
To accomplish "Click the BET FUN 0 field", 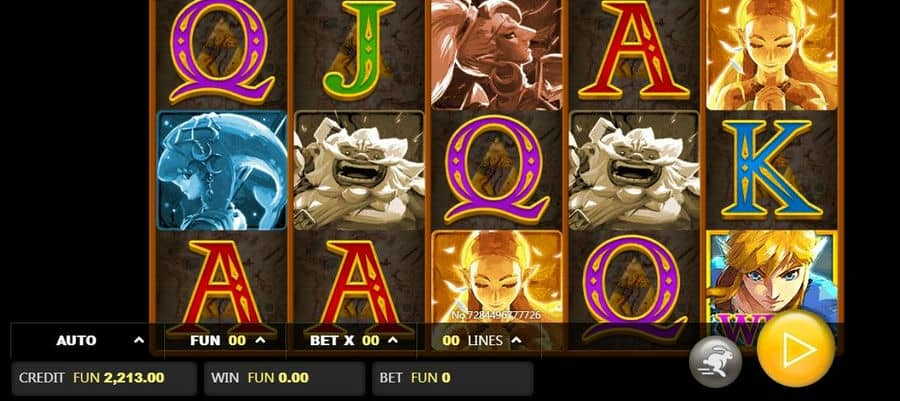I will tap(452, 378).
